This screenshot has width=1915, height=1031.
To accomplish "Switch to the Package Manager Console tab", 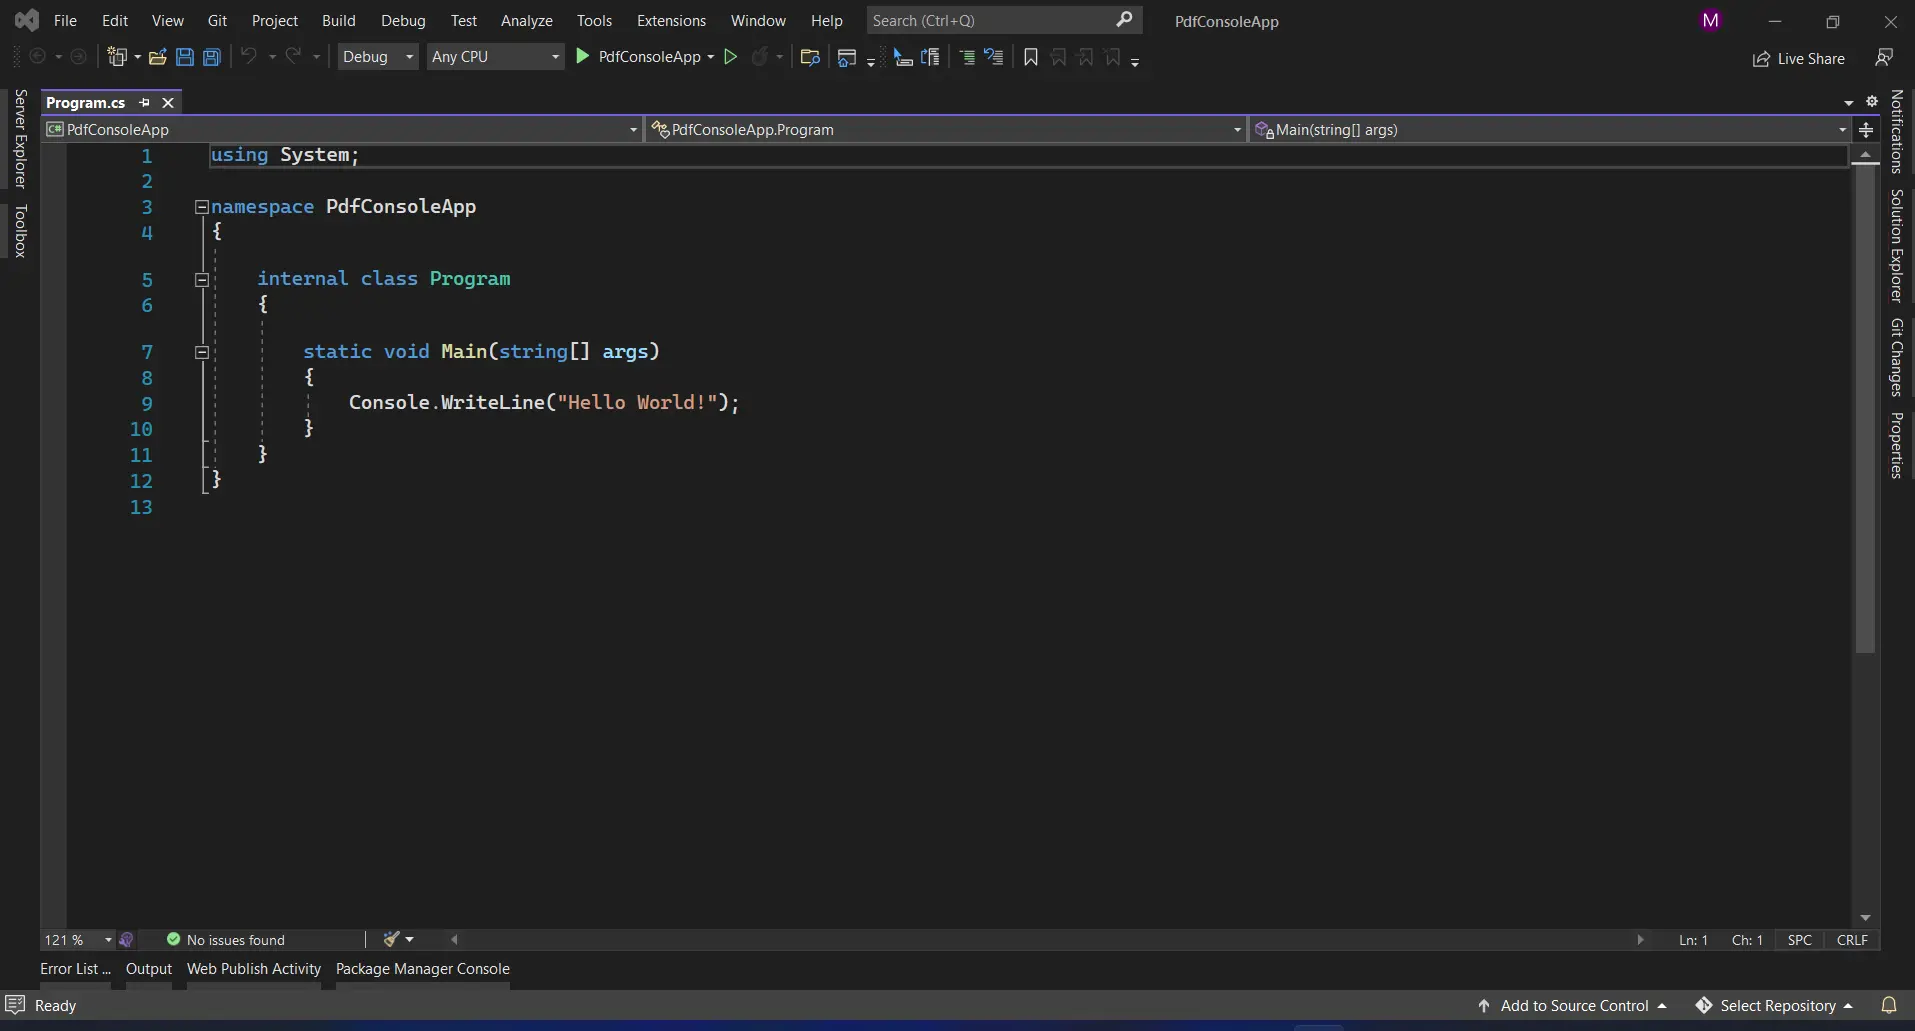I will tap(422, 968).
